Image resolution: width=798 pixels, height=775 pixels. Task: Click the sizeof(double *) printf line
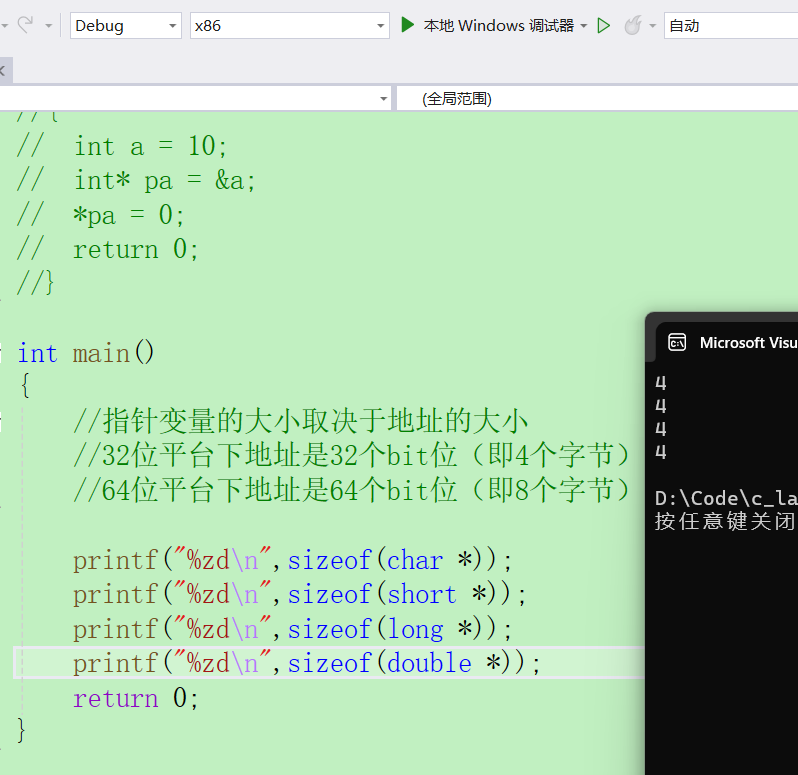coord(306,663)
